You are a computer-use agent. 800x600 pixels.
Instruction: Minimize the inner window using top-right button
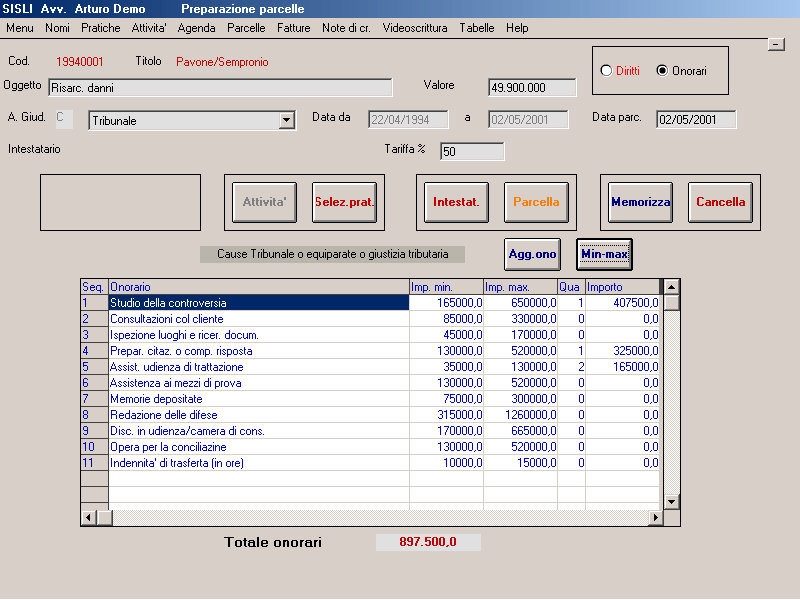pos(776,44)
